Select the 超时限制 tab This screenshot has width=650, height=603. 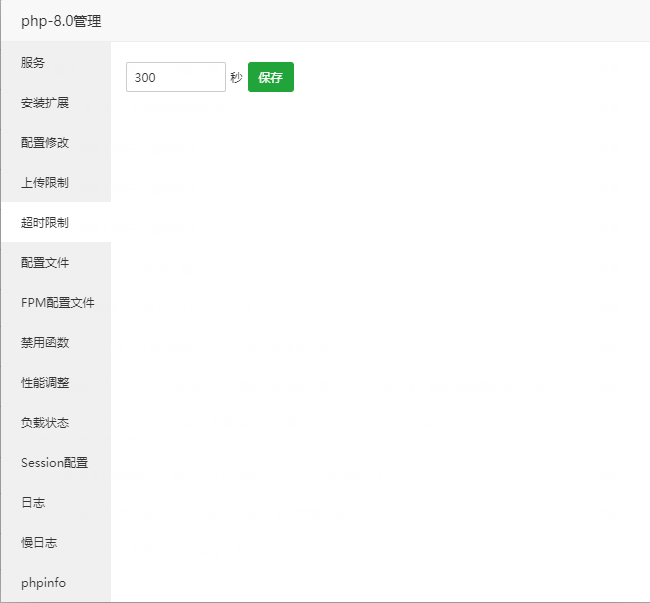pyautogui.click(x=56, y=223)
